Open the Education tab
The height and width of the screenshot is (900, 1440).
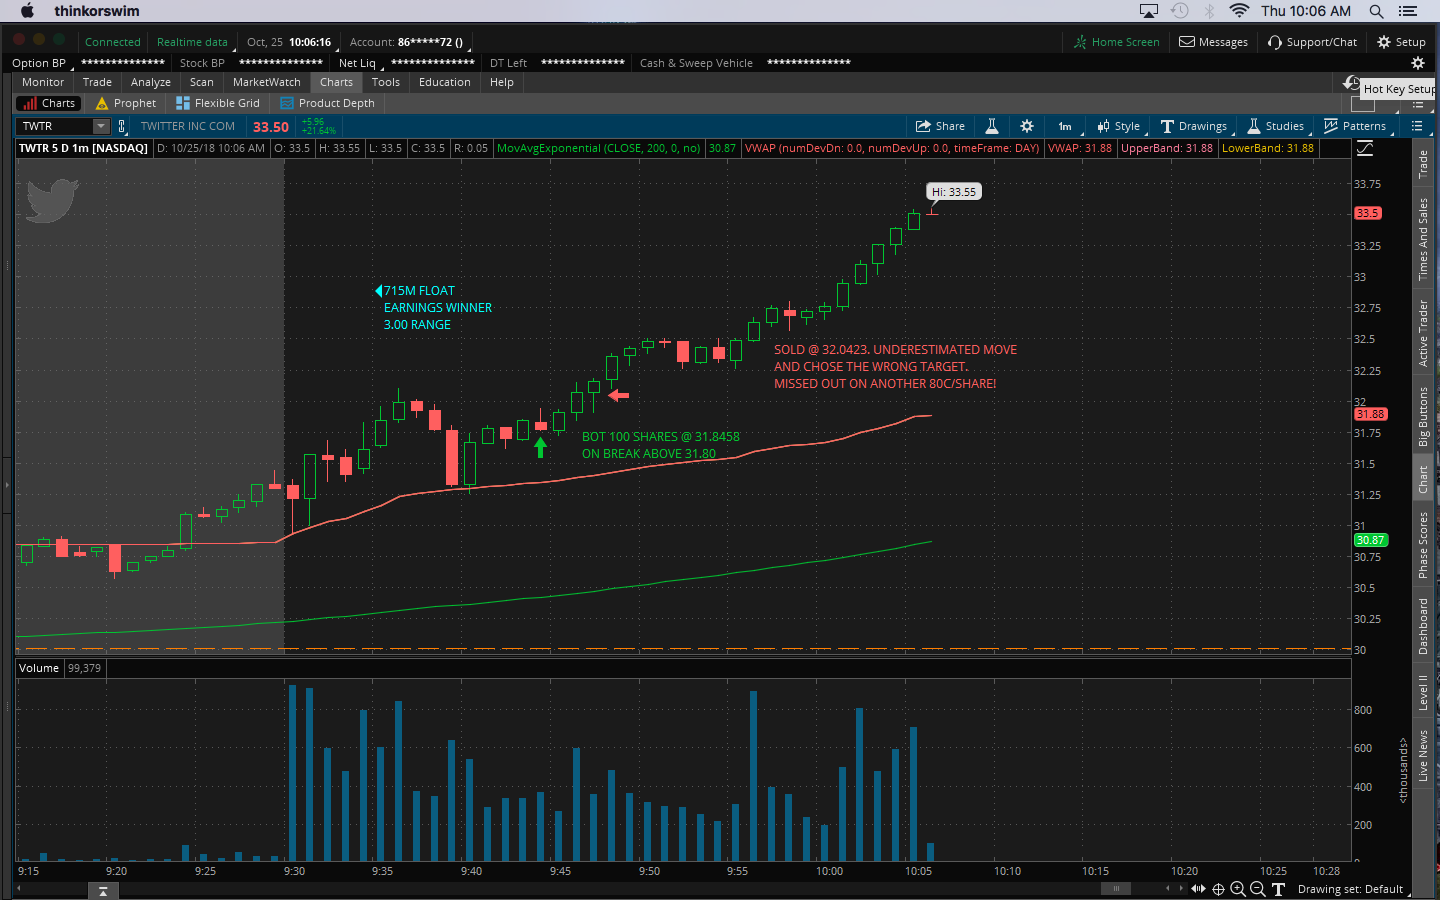pyautogui.click(x=445, y=82)
